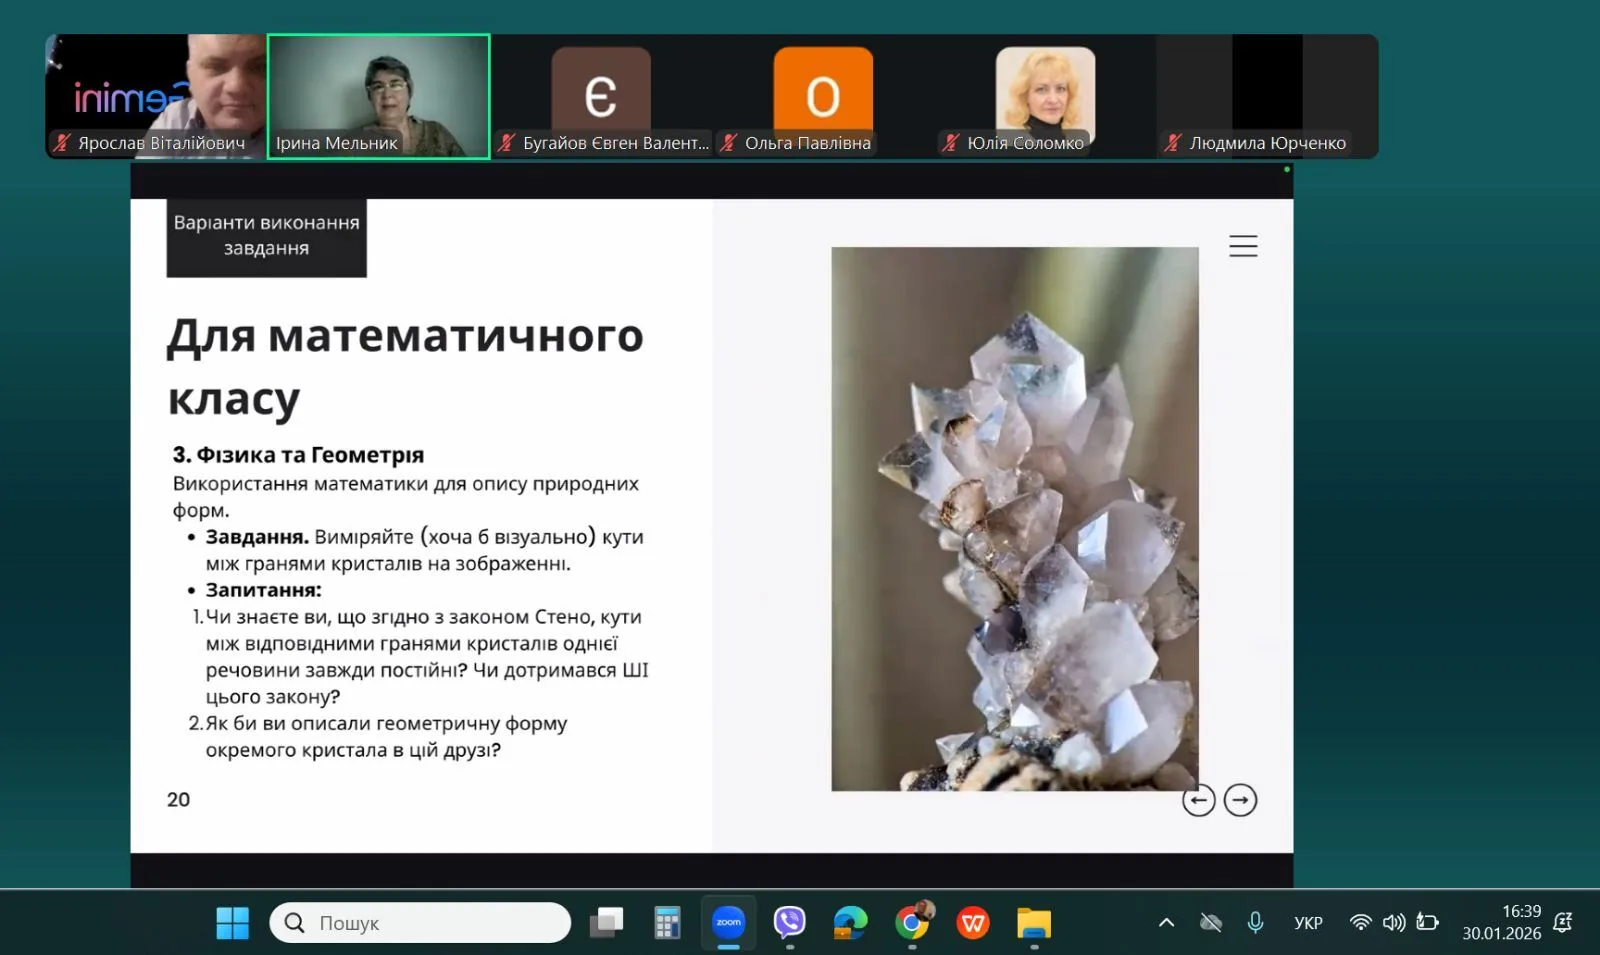This screenshot has height=955, width=1600.
Task: Click the subheading '3. Фізика та Геометрія'
Action: point(298,455)
